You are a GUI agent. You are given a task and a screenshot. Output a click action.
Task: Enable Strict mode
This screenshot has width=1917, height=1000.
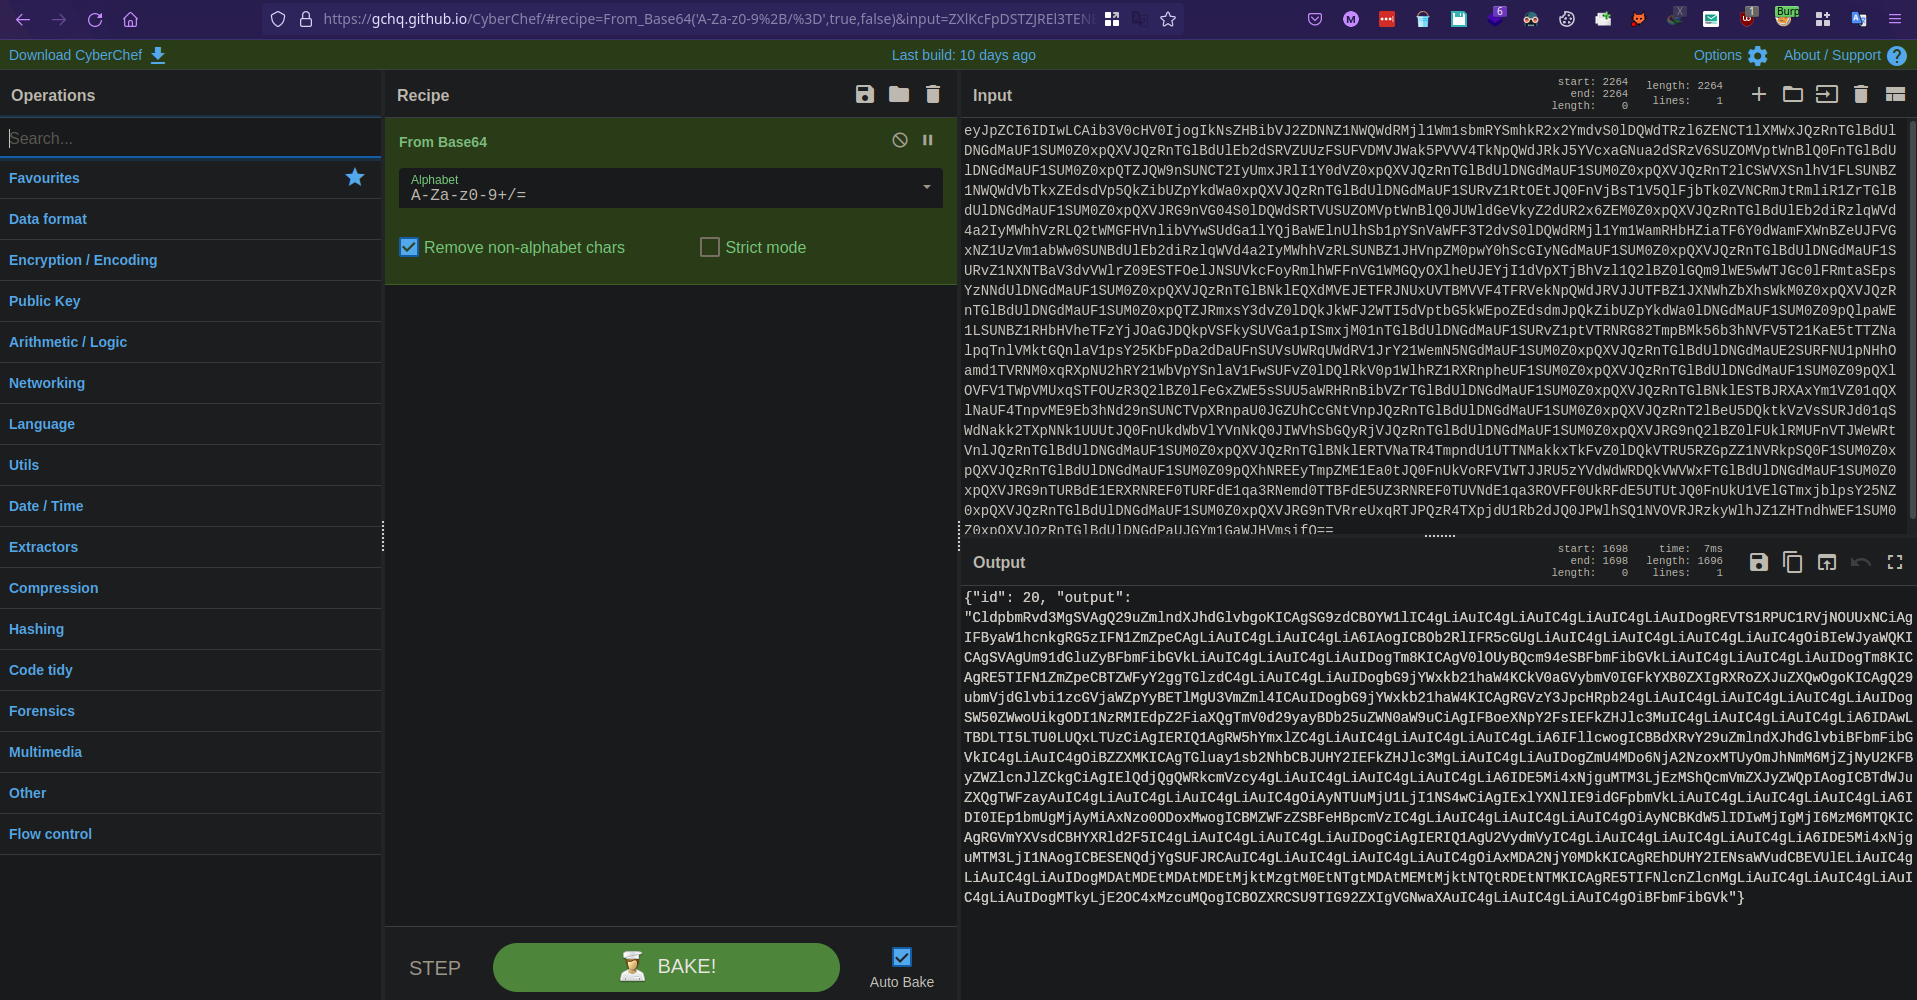709,247
